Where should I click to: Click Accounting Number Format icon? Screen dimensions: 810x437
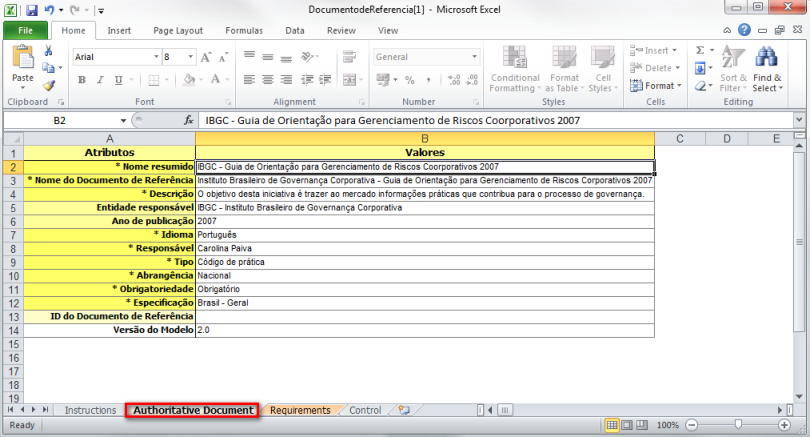[x=383, y=80]
